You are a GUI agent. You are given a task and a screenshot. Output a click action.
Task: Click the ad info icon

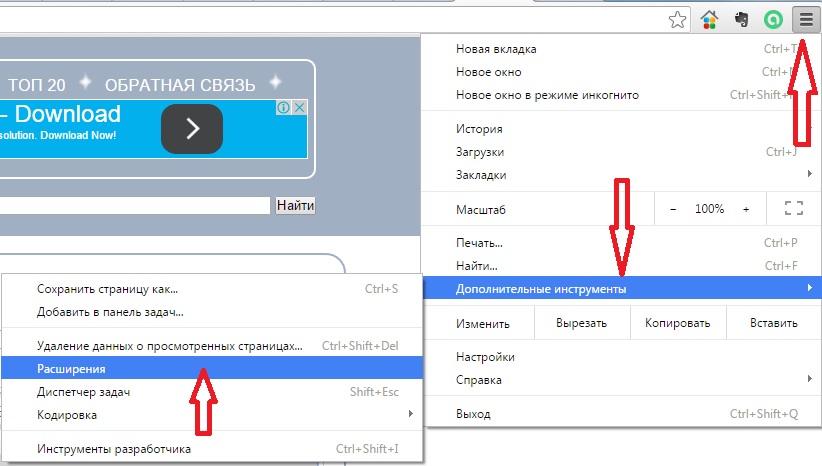click(283, 108)
